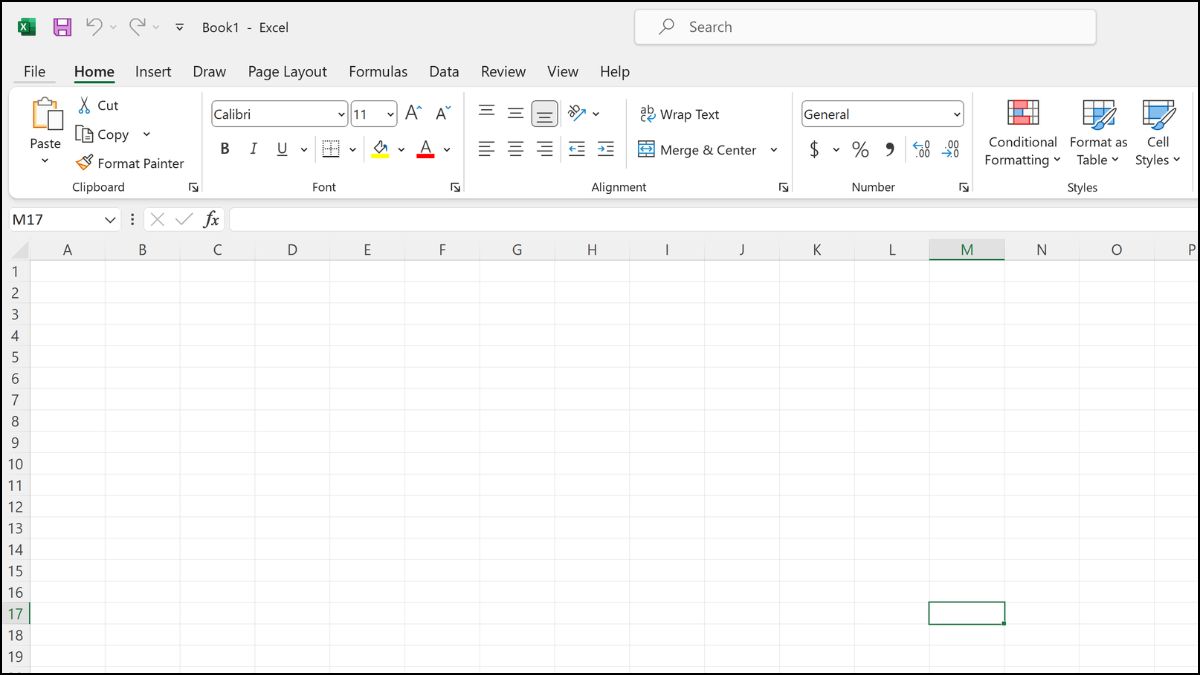Toggle underline formatting

click(281, 149)
